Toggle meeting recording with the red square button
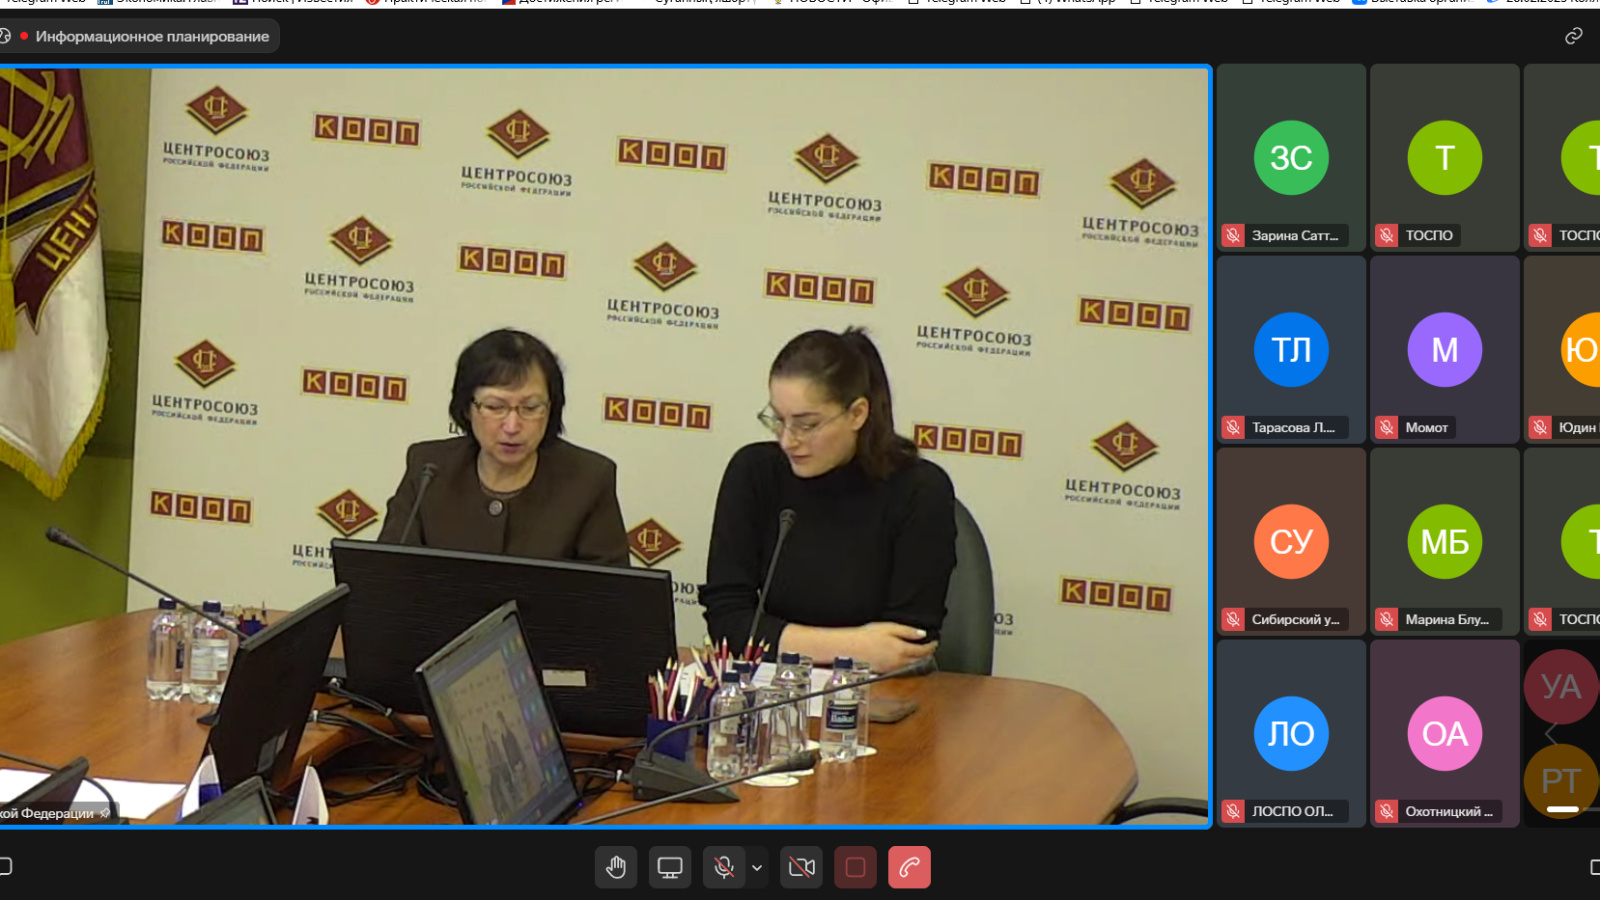This screenshot has height=900, width=1600. coord(855,867)
